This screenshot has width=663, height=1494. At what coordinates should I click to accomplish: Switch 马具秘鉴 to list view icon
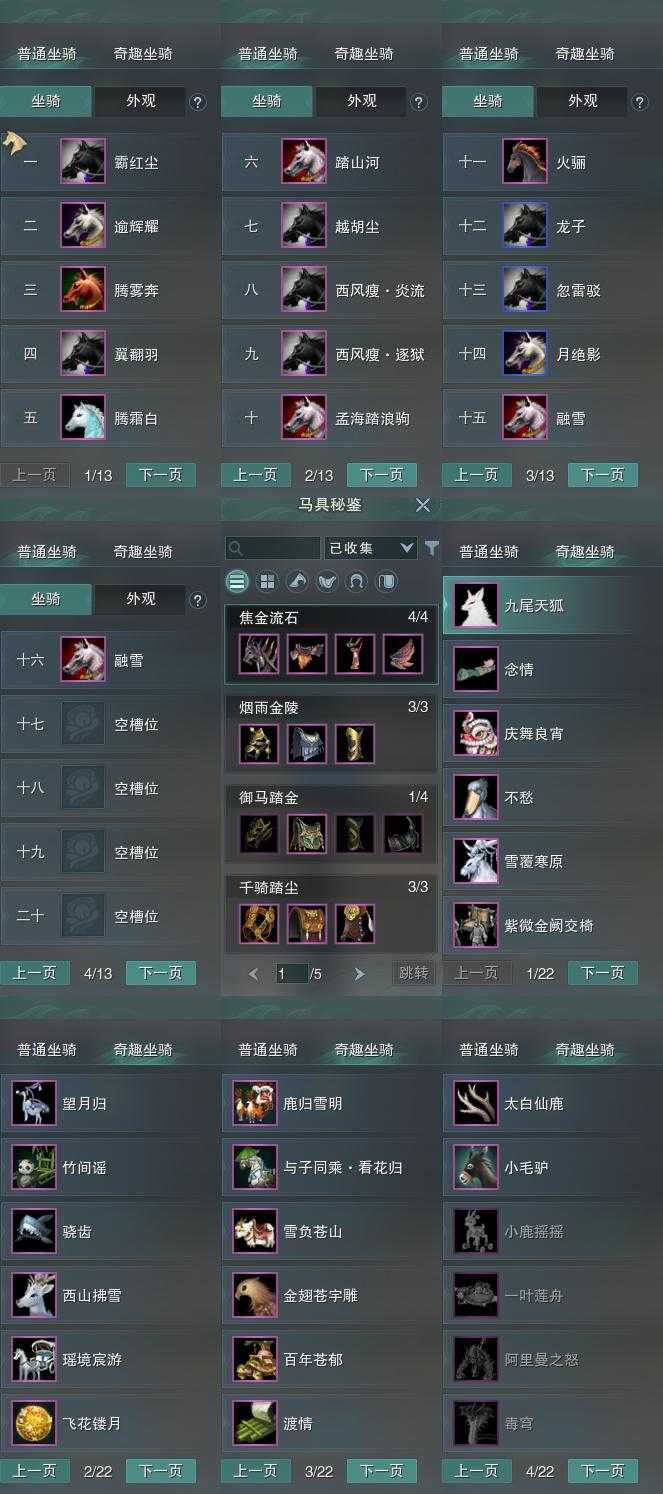point(237,581)
